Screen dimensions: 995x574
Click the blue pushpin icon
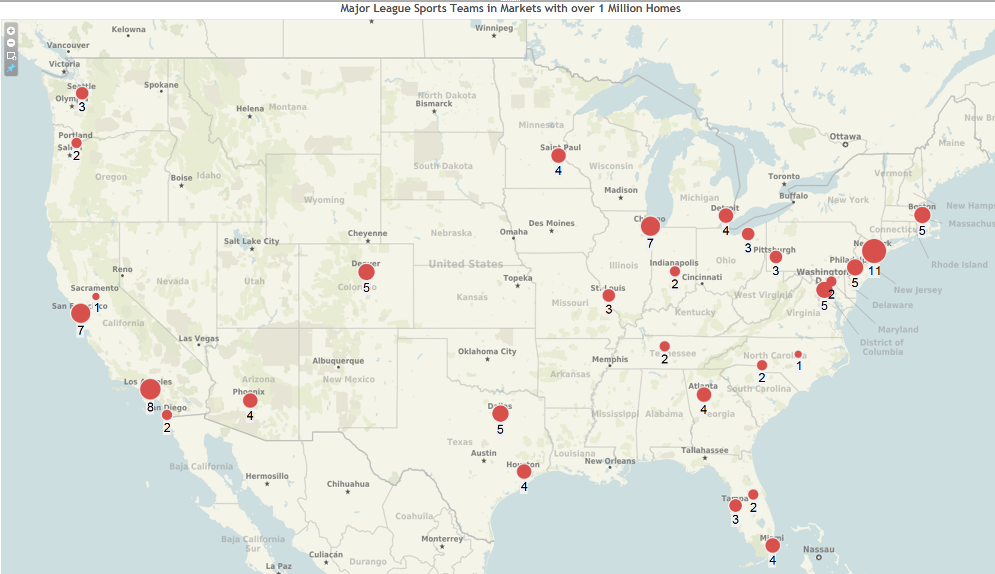click(x=11, y=69)
